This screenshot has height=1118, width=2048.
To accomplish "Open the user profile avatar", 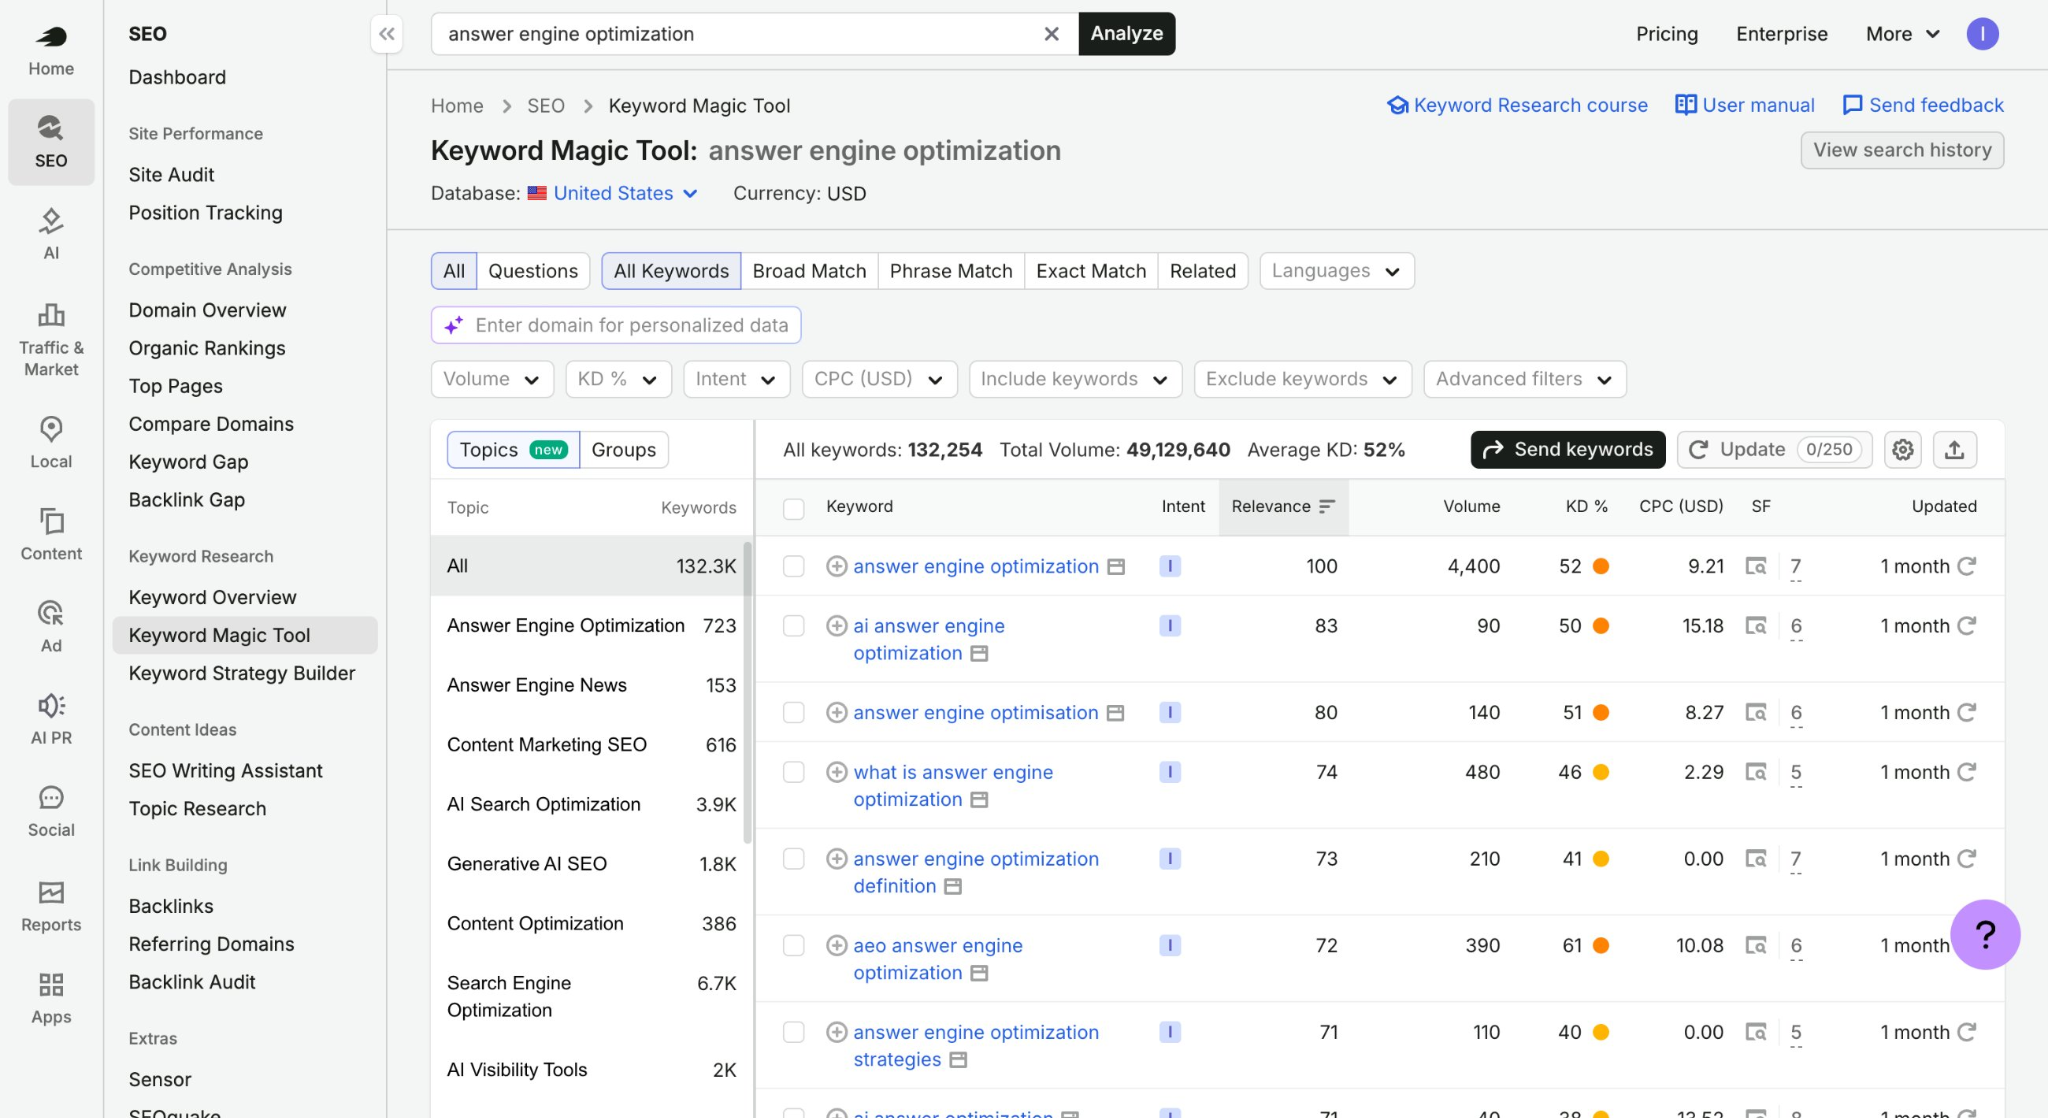I will [1982, 34].
